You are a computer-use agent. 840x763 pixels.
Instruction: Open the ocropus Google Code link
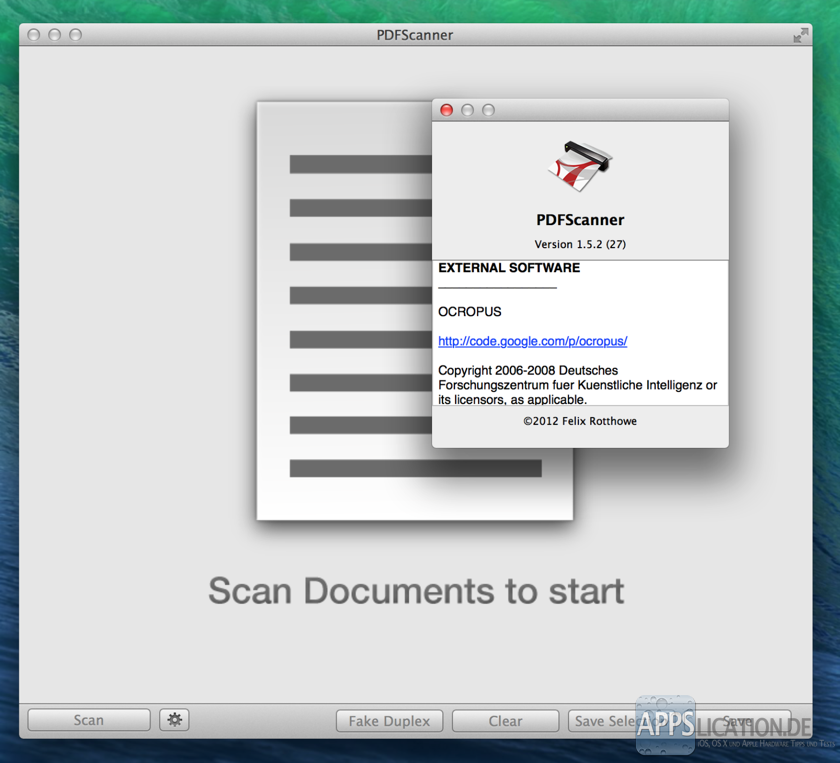coord(532,341)
